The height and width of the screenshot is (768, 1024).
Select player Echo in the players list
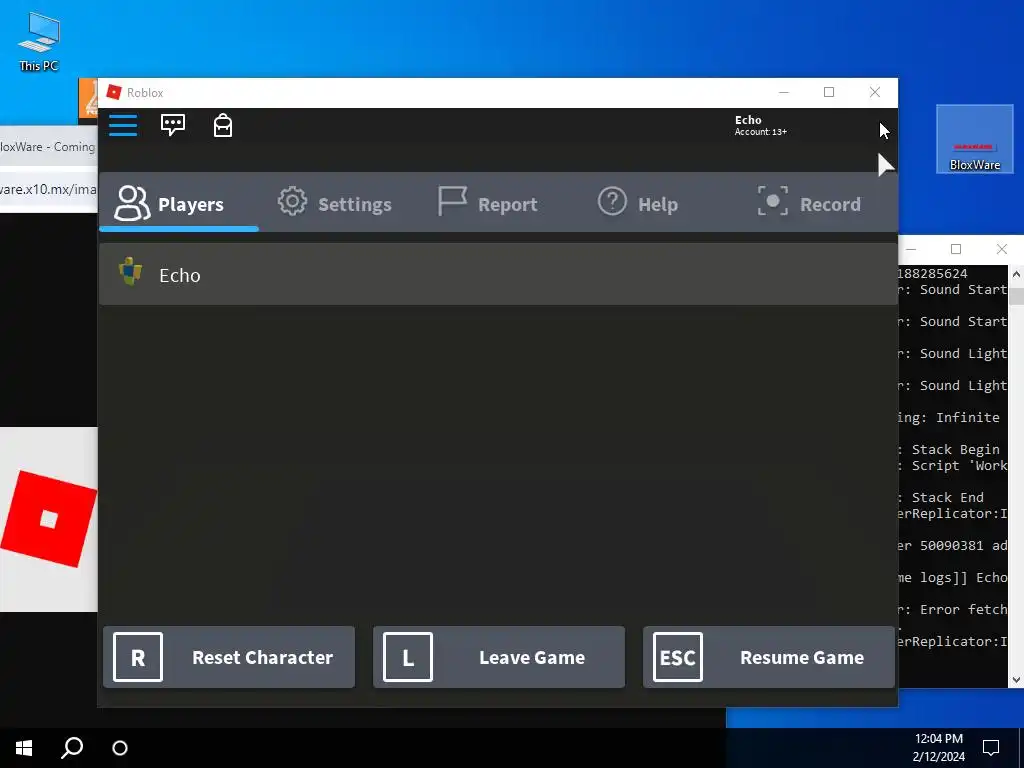pos(498,274)
